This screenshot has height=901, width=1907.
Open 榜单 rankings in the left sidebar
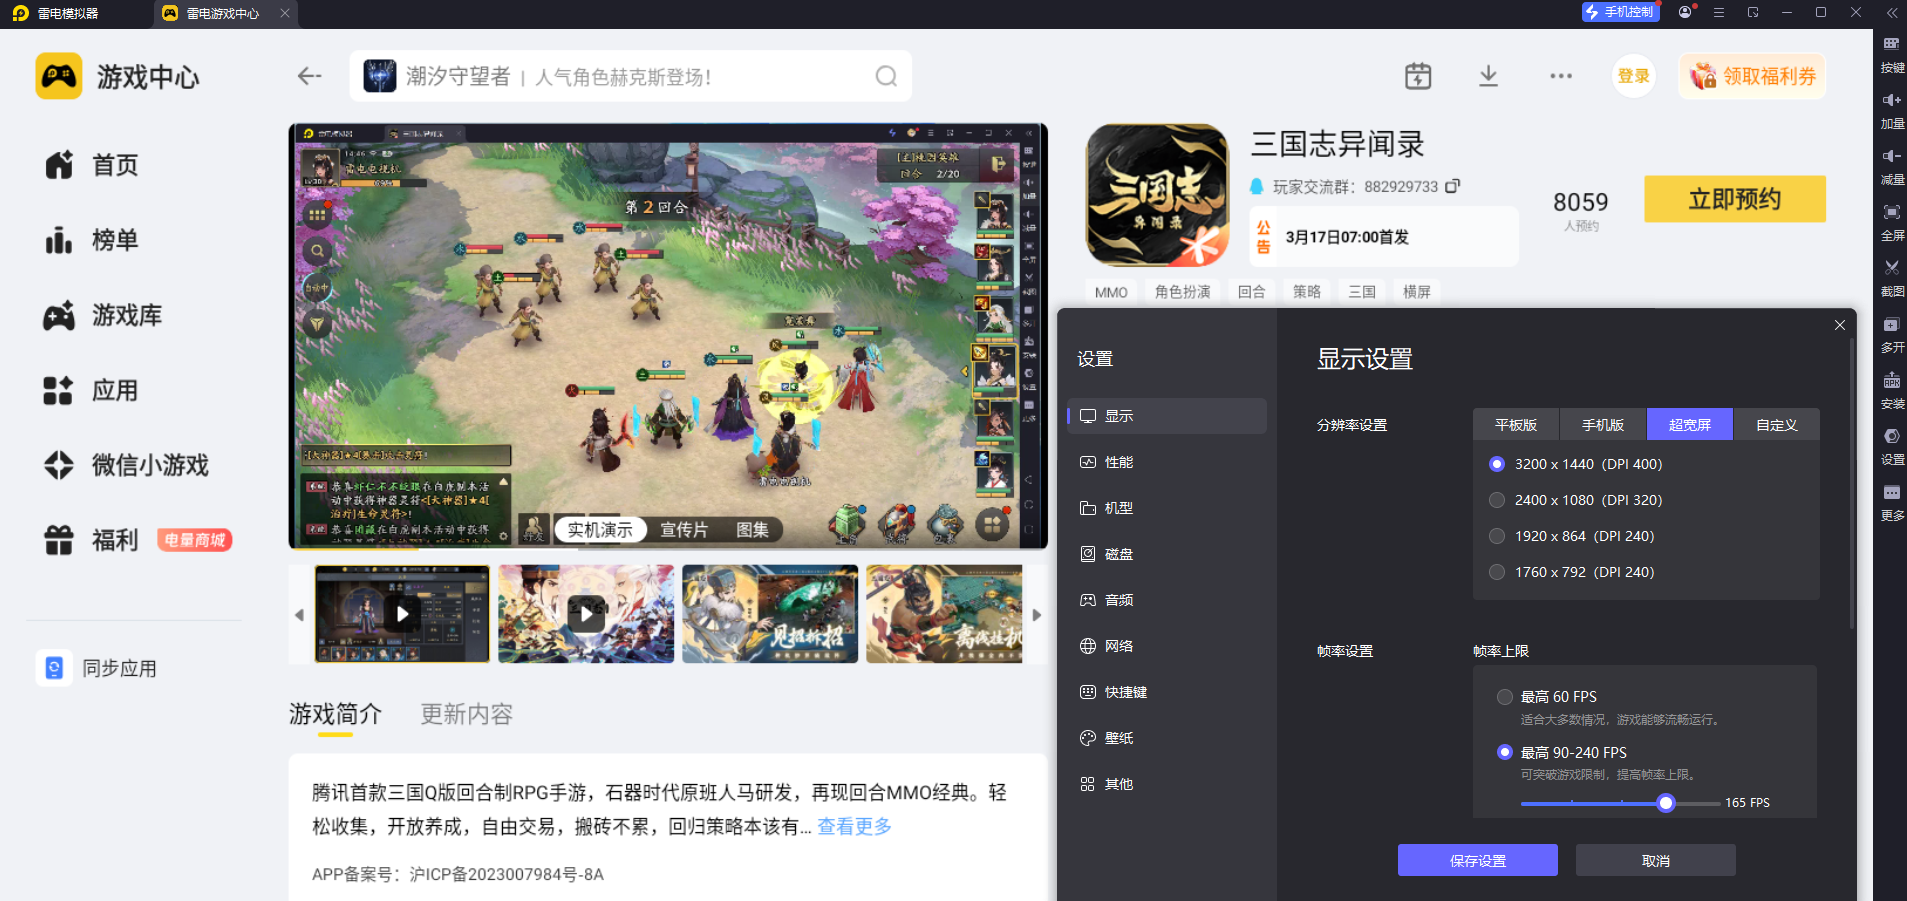click(92, 240)
